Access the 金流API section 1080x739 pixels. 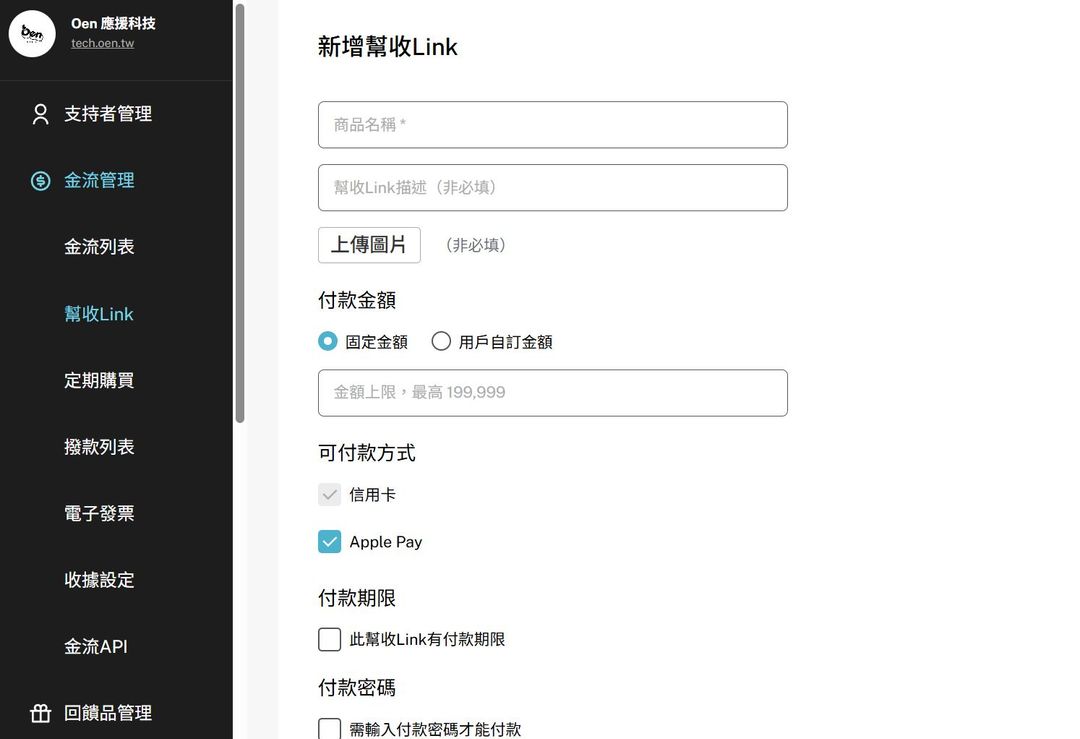tap(95, 646)
